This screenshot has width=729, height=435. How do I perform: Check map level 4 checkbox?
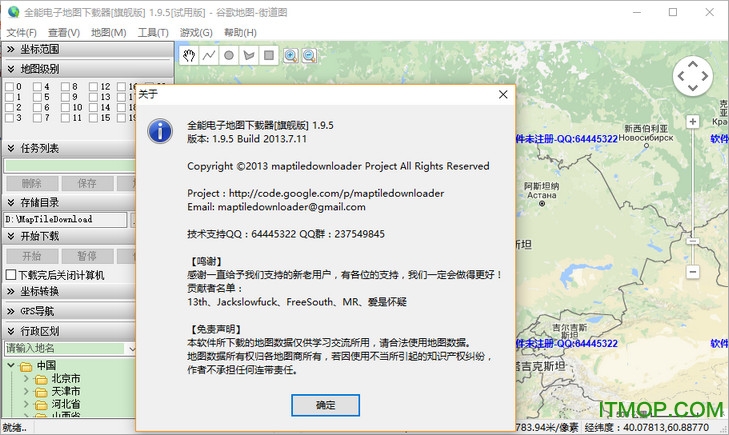(37, 86)
